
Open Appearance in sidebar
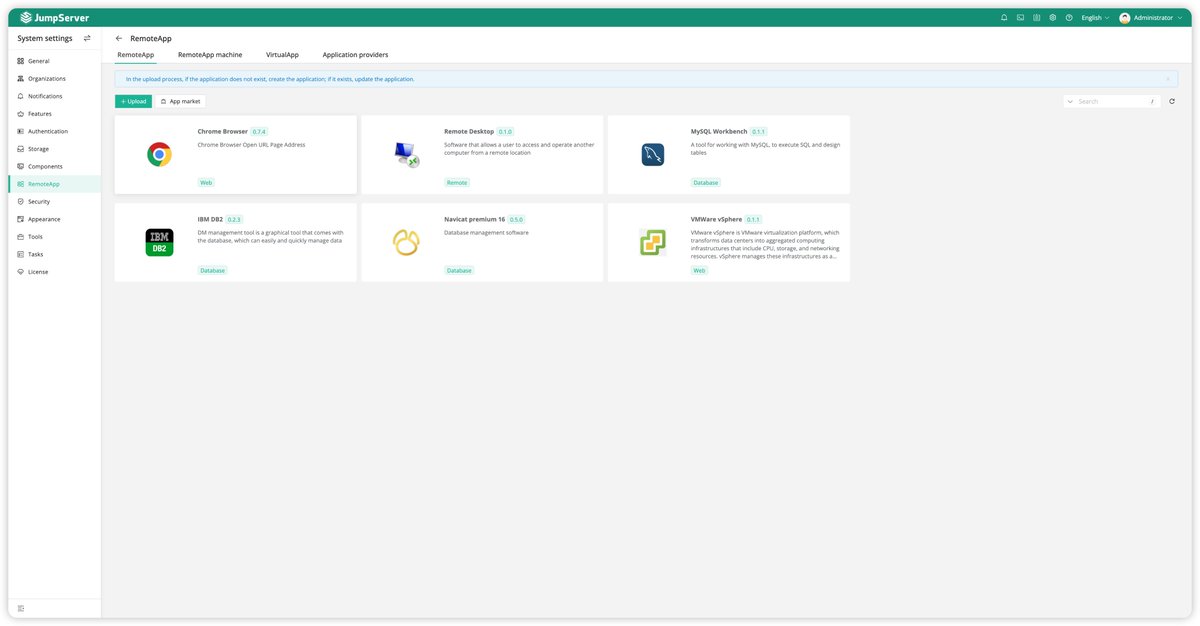pyautogui.click(x=55, y=219)
